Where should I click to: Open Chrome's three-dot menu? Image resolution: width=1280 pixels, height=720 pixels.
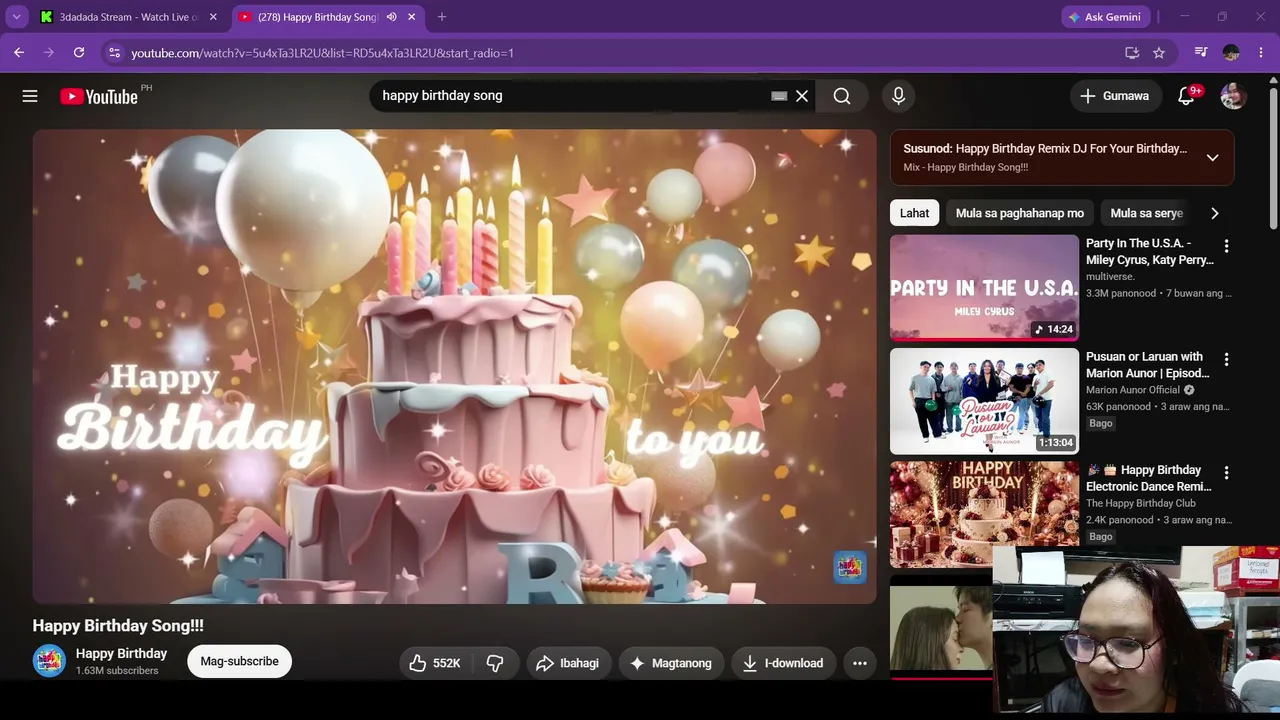[x=1261, y=53]
